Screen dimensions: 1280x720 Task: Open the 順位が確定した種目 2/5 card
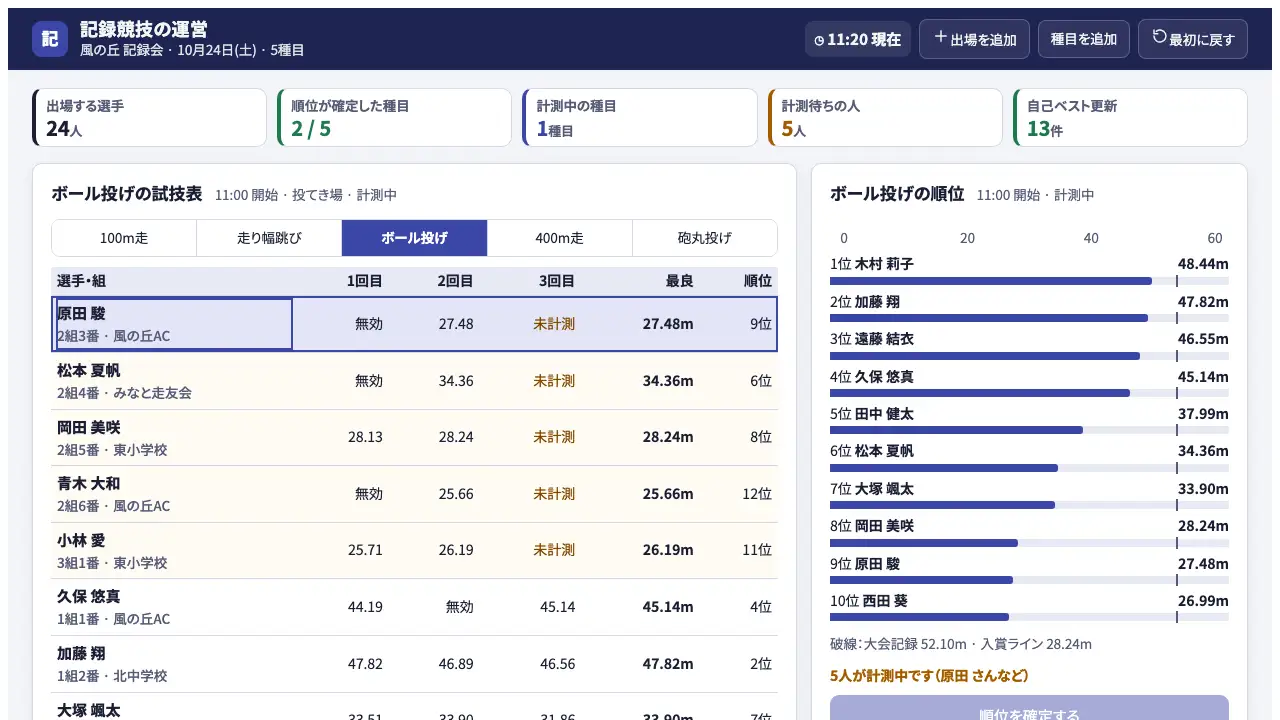(394, 117)
